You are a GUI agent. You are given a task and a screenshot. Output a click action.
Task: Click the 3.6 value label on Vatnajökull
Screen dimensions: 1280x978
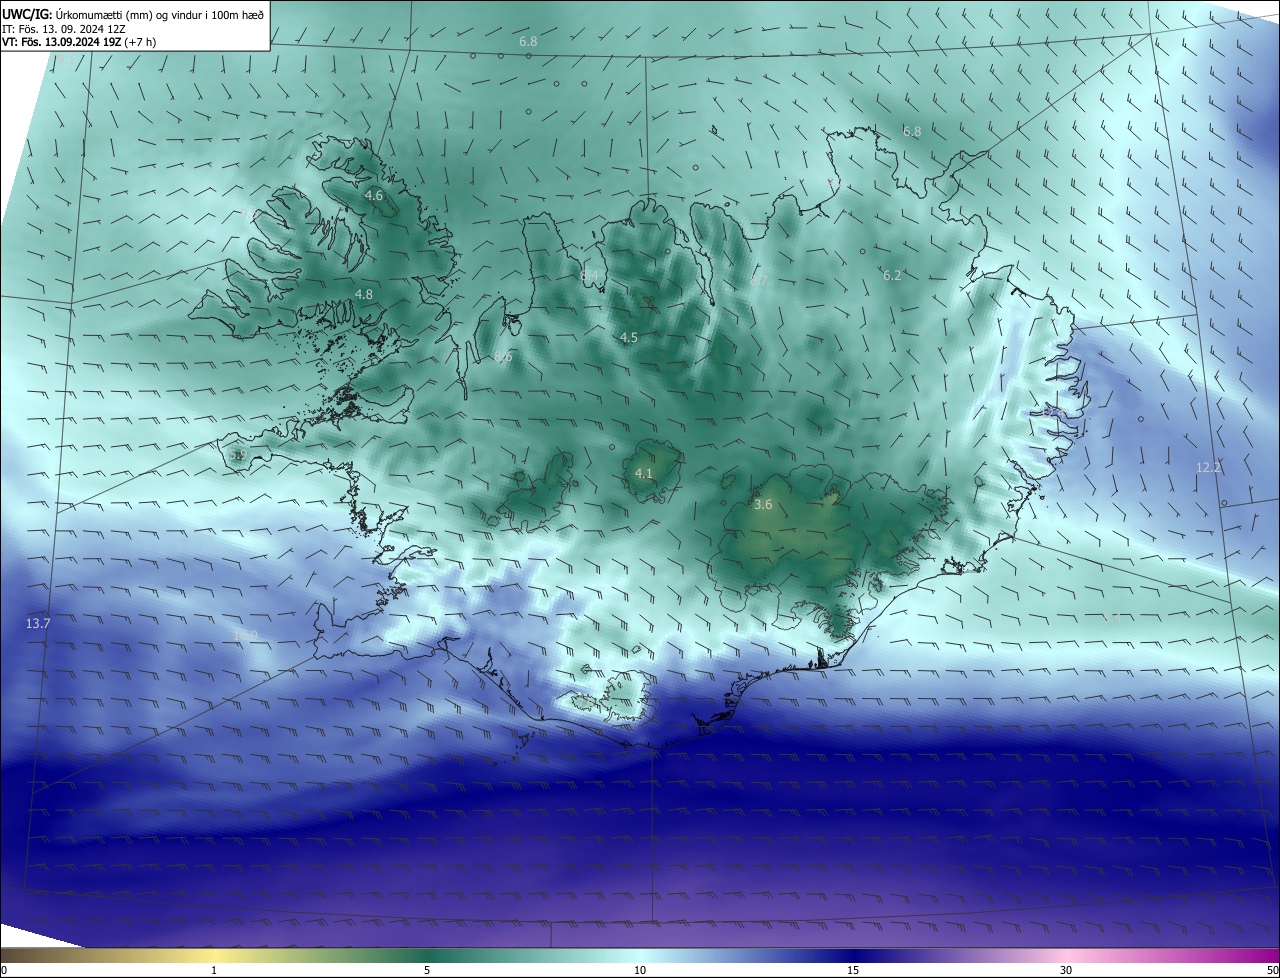click(763, 505)
